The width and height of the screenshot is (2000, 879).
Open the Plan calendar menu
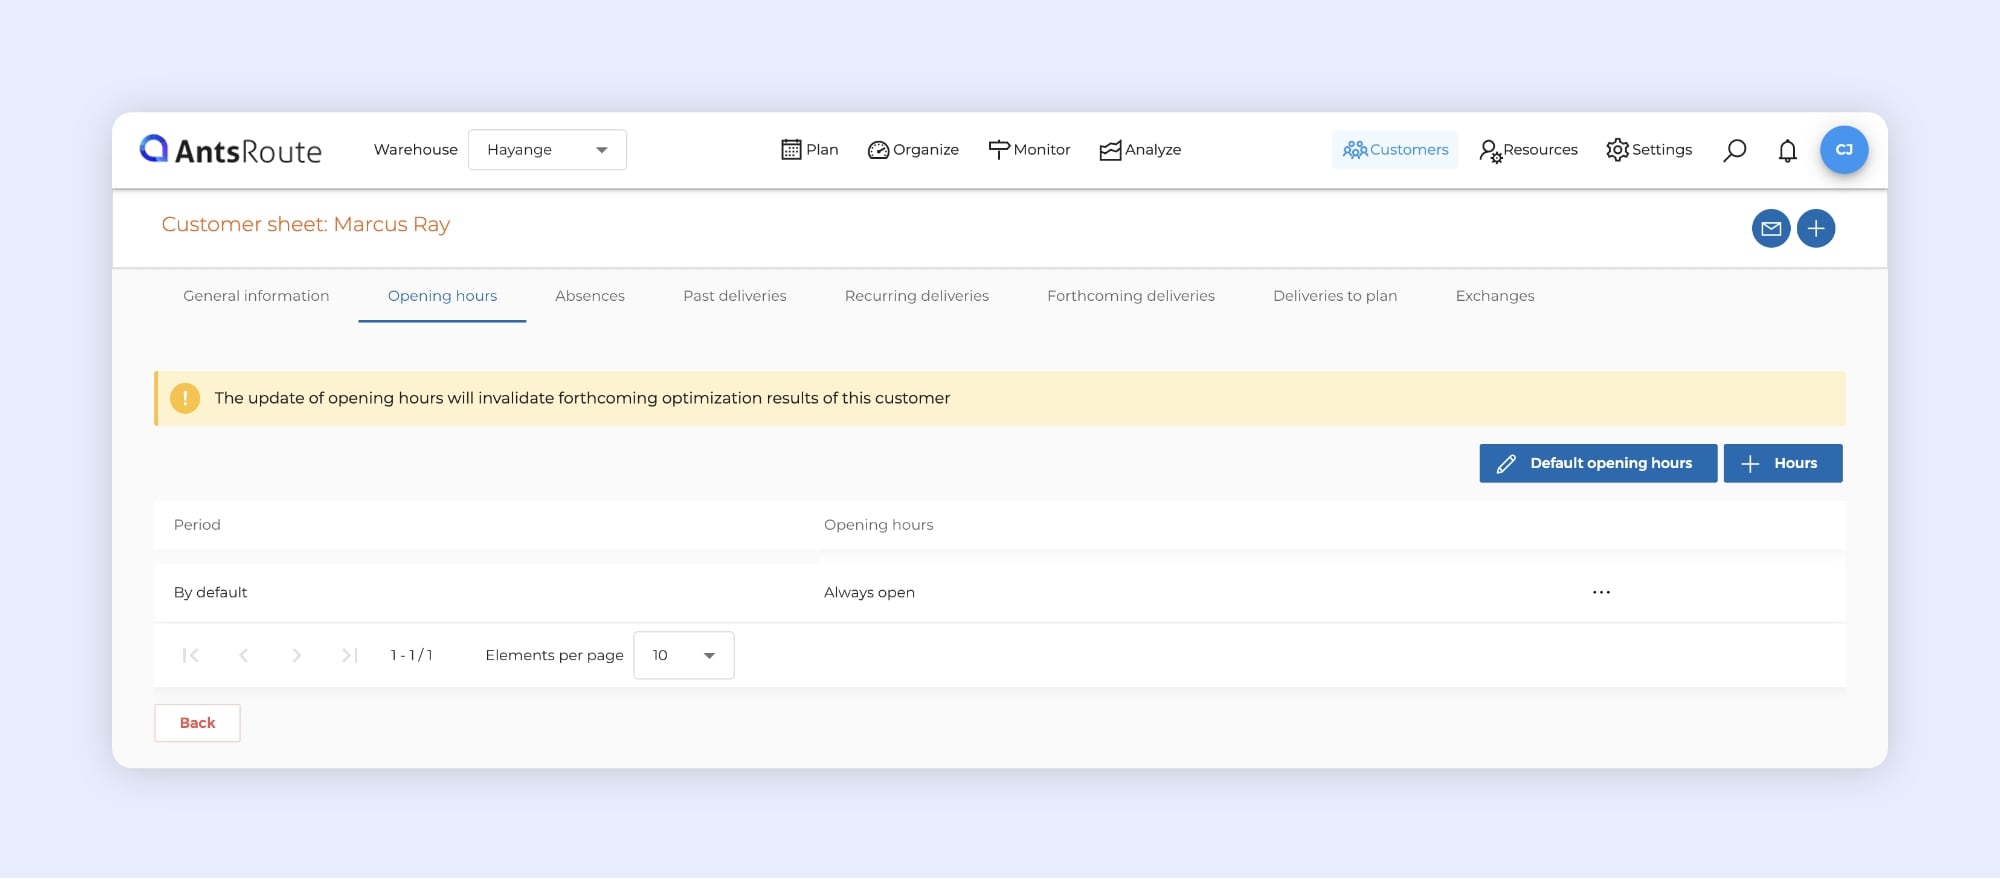pyautogui.click(x=809, y=150)
